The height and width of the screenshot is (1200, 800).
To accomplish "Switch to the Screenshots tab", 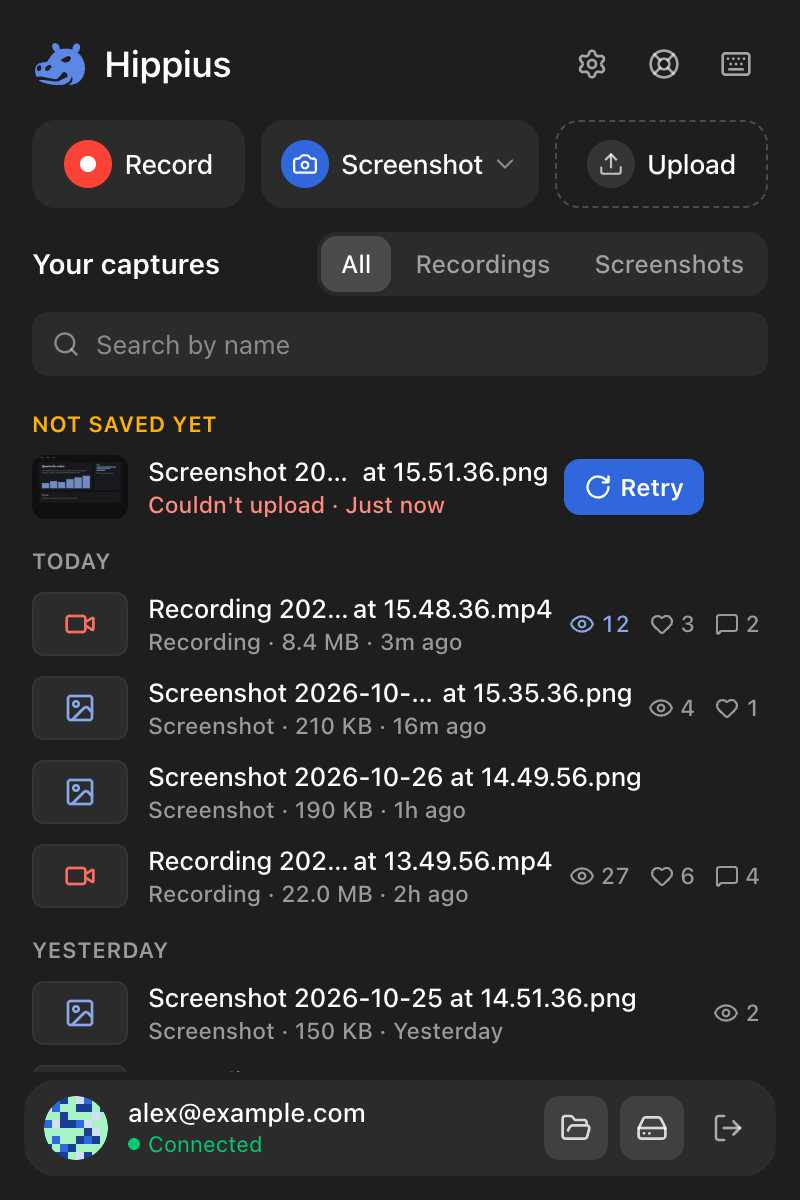I will click(669, 264).
